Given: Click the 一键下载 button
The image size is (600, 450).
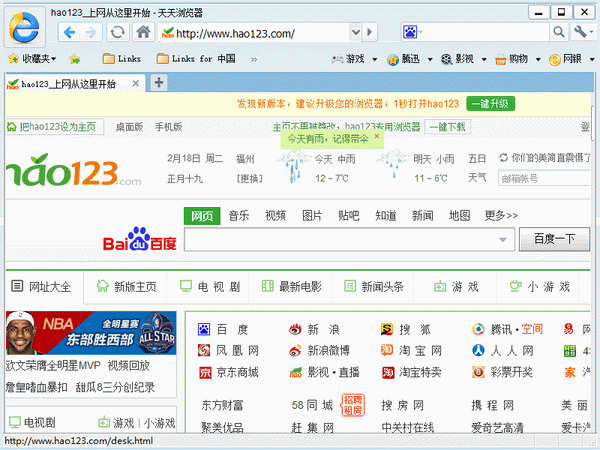Looking at the screenshot, I should point(447,127).
